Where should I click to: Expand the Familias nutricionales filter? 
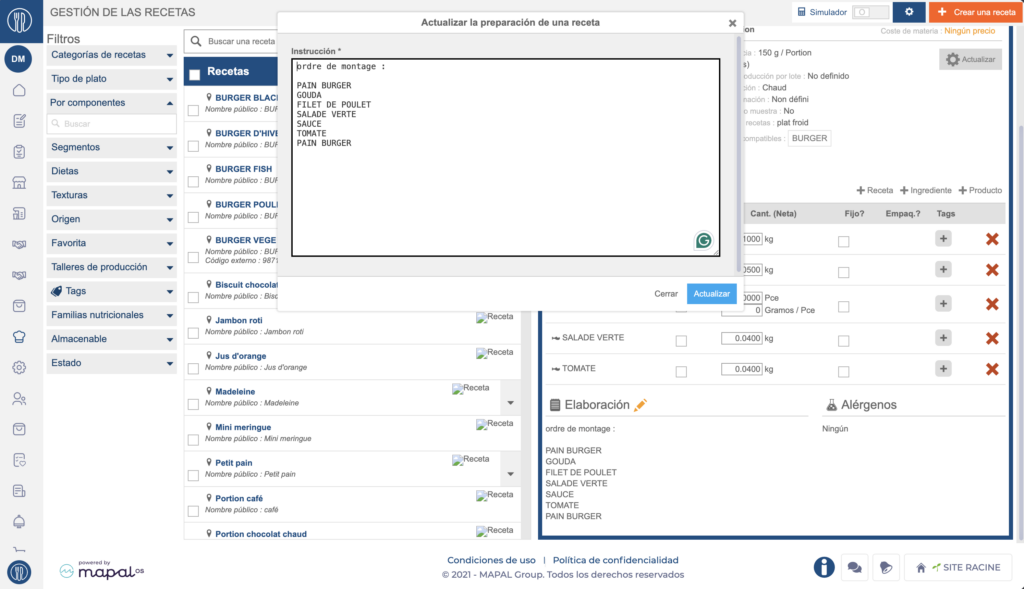[112, 315]
